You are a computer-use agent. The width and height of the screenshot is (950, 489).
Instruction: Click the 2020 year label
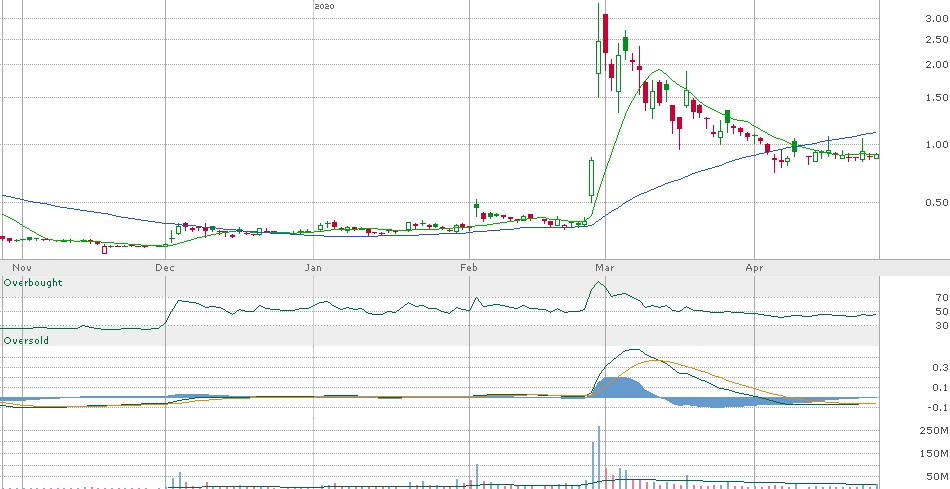click(324, 6)
